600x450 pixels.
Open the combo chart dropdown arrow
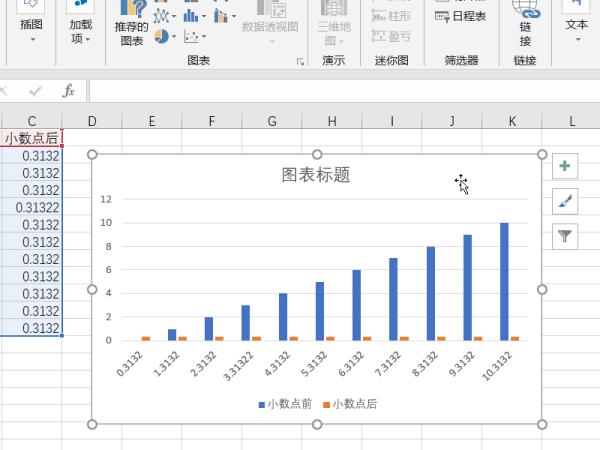pos(233,16)
